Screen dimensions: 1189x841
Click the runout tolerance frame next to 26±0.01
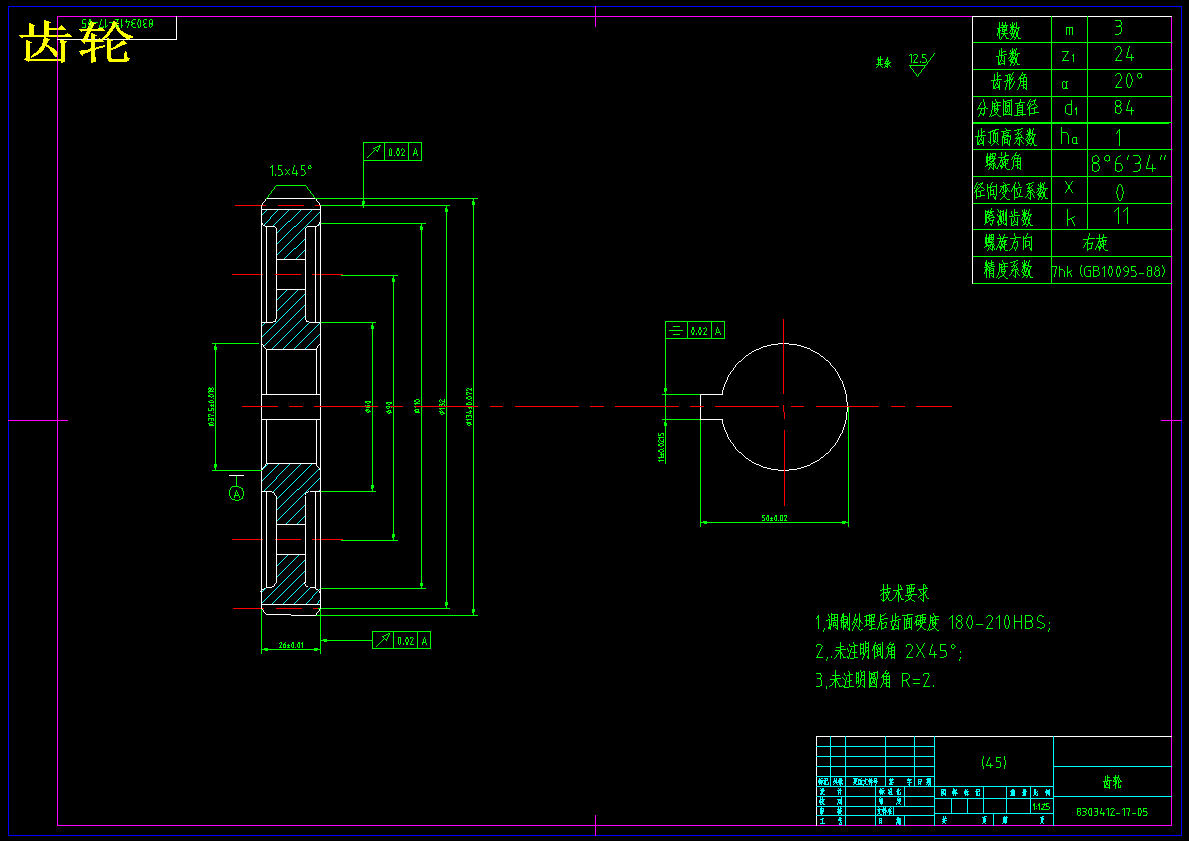tap(401, 641)
